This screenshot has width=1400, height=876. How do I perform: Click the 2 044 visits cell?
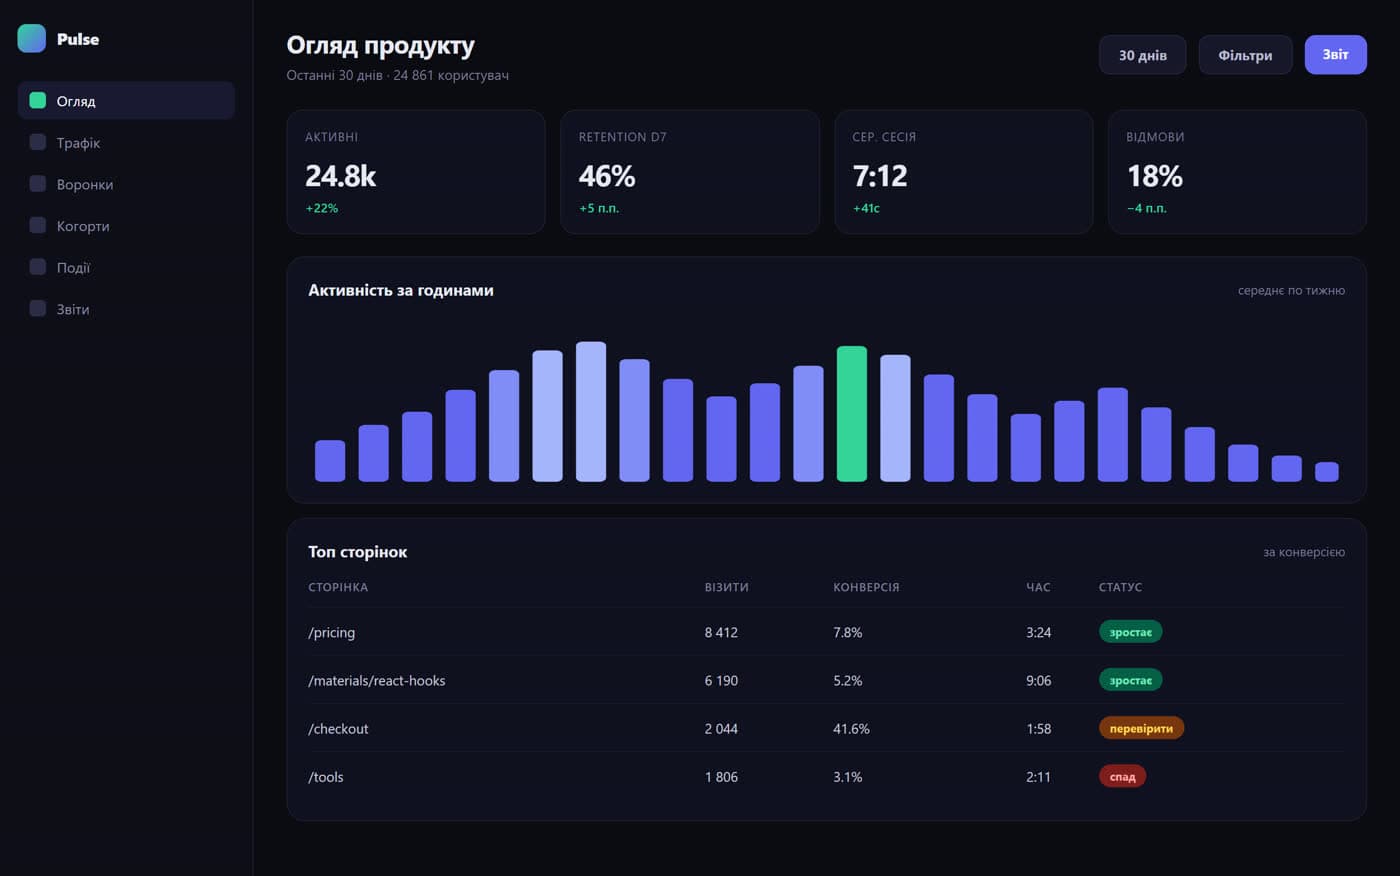721,728
